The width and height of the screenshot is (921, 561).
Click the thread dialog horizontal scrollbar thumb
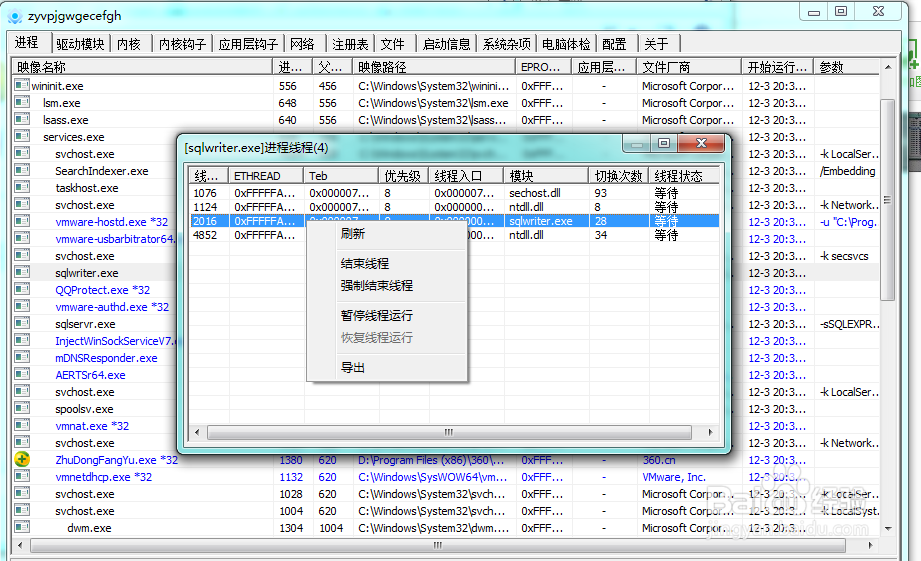tap(449, 432)
